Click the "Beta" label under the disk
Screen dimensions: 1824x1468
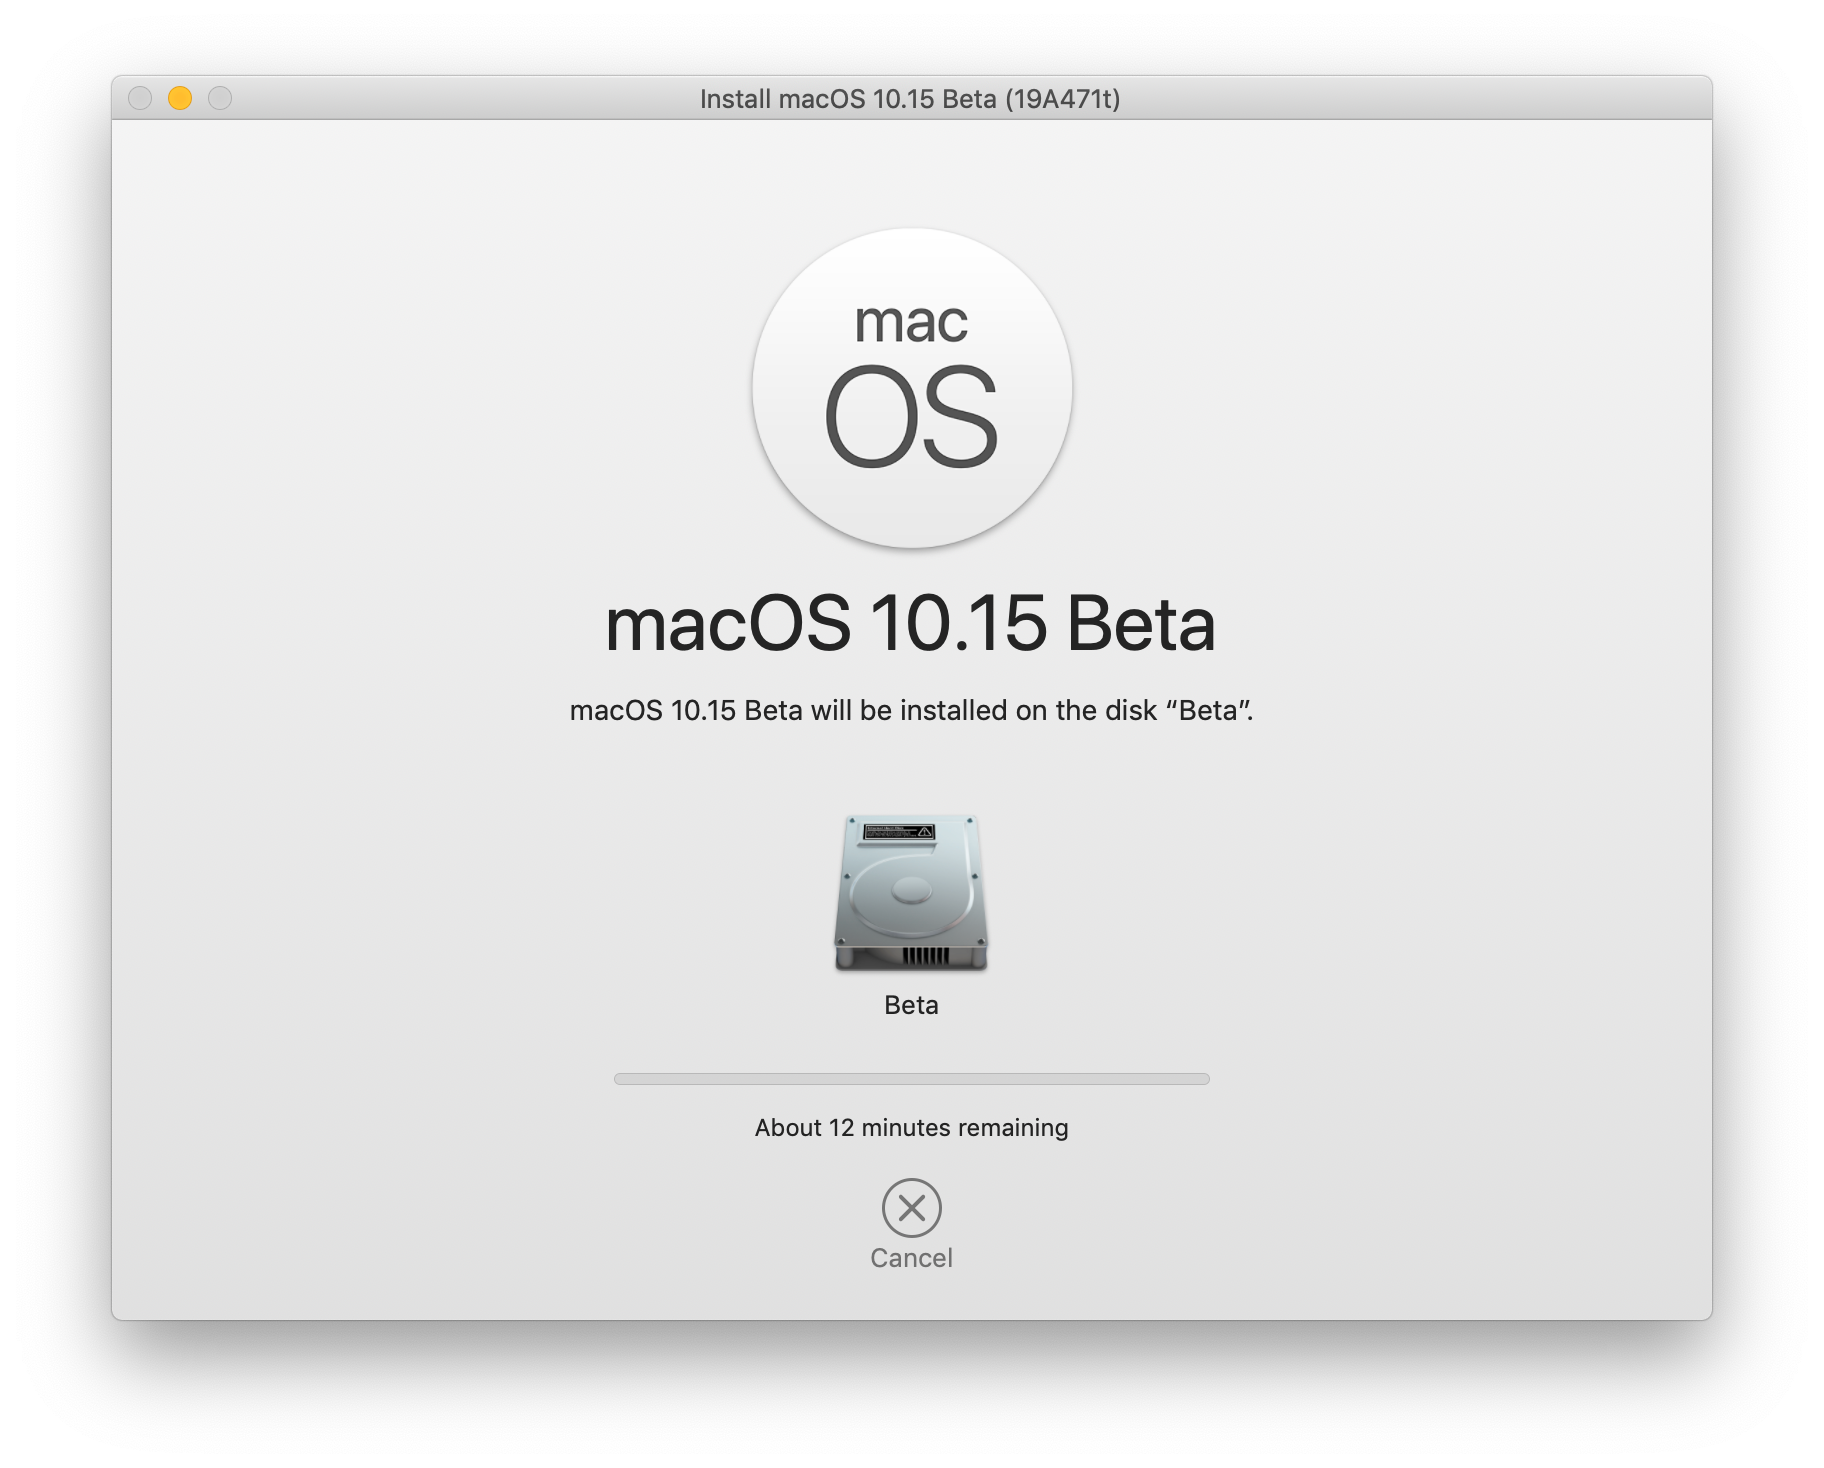pyautogui.click(x=911, y=1005)
